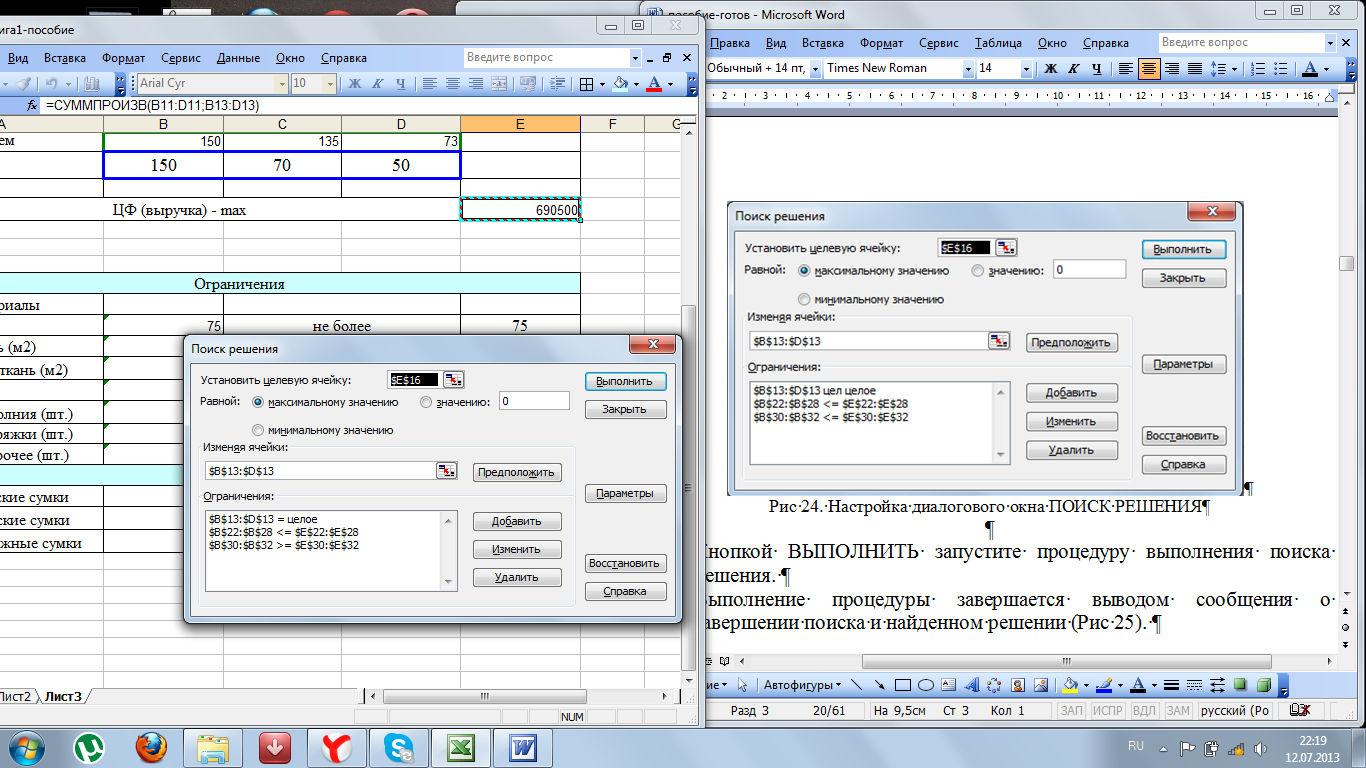
Task: Expand Excel font color arrow
Action: (x=669, y=84)
